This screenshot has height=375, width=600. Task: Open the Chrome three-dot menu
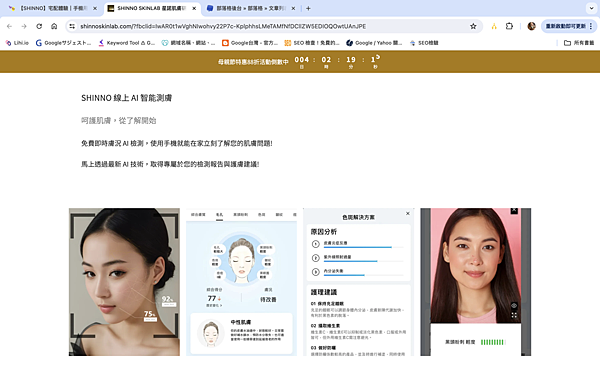pyautogui.click(x=591, y=26)
